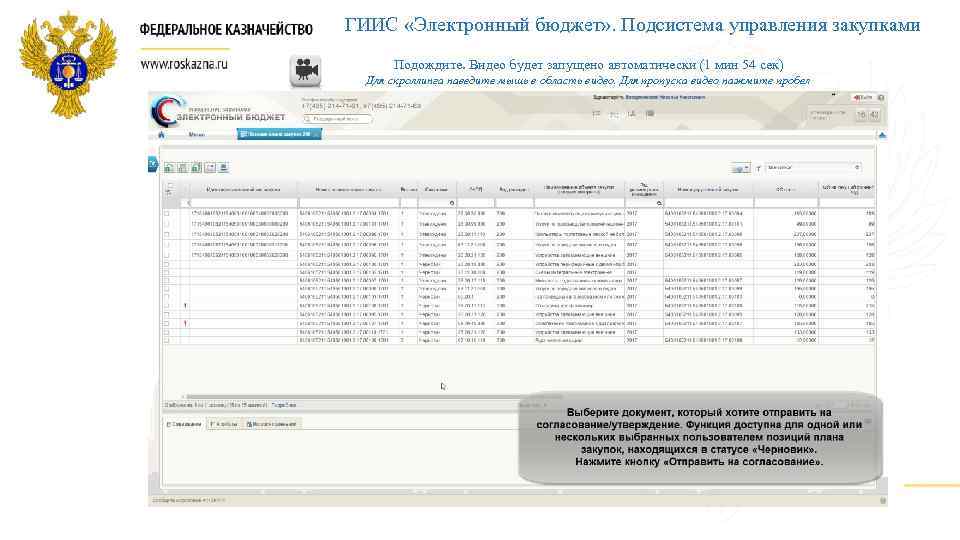Click the fourth header icon under user name
This screenshot has width=960, height=540.
650,113
